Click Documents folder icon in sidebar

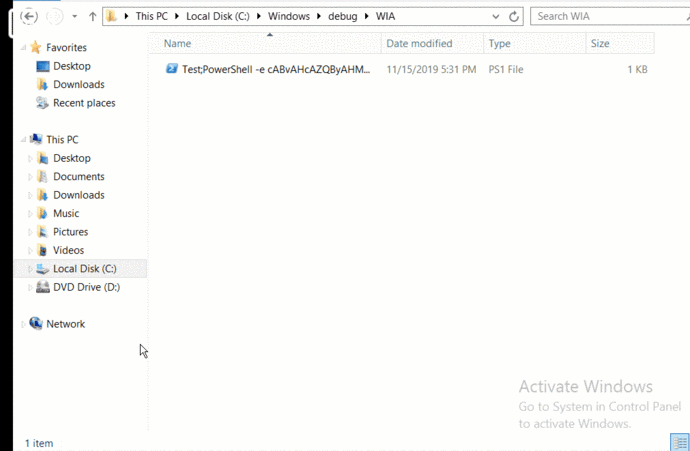point(42,176)
